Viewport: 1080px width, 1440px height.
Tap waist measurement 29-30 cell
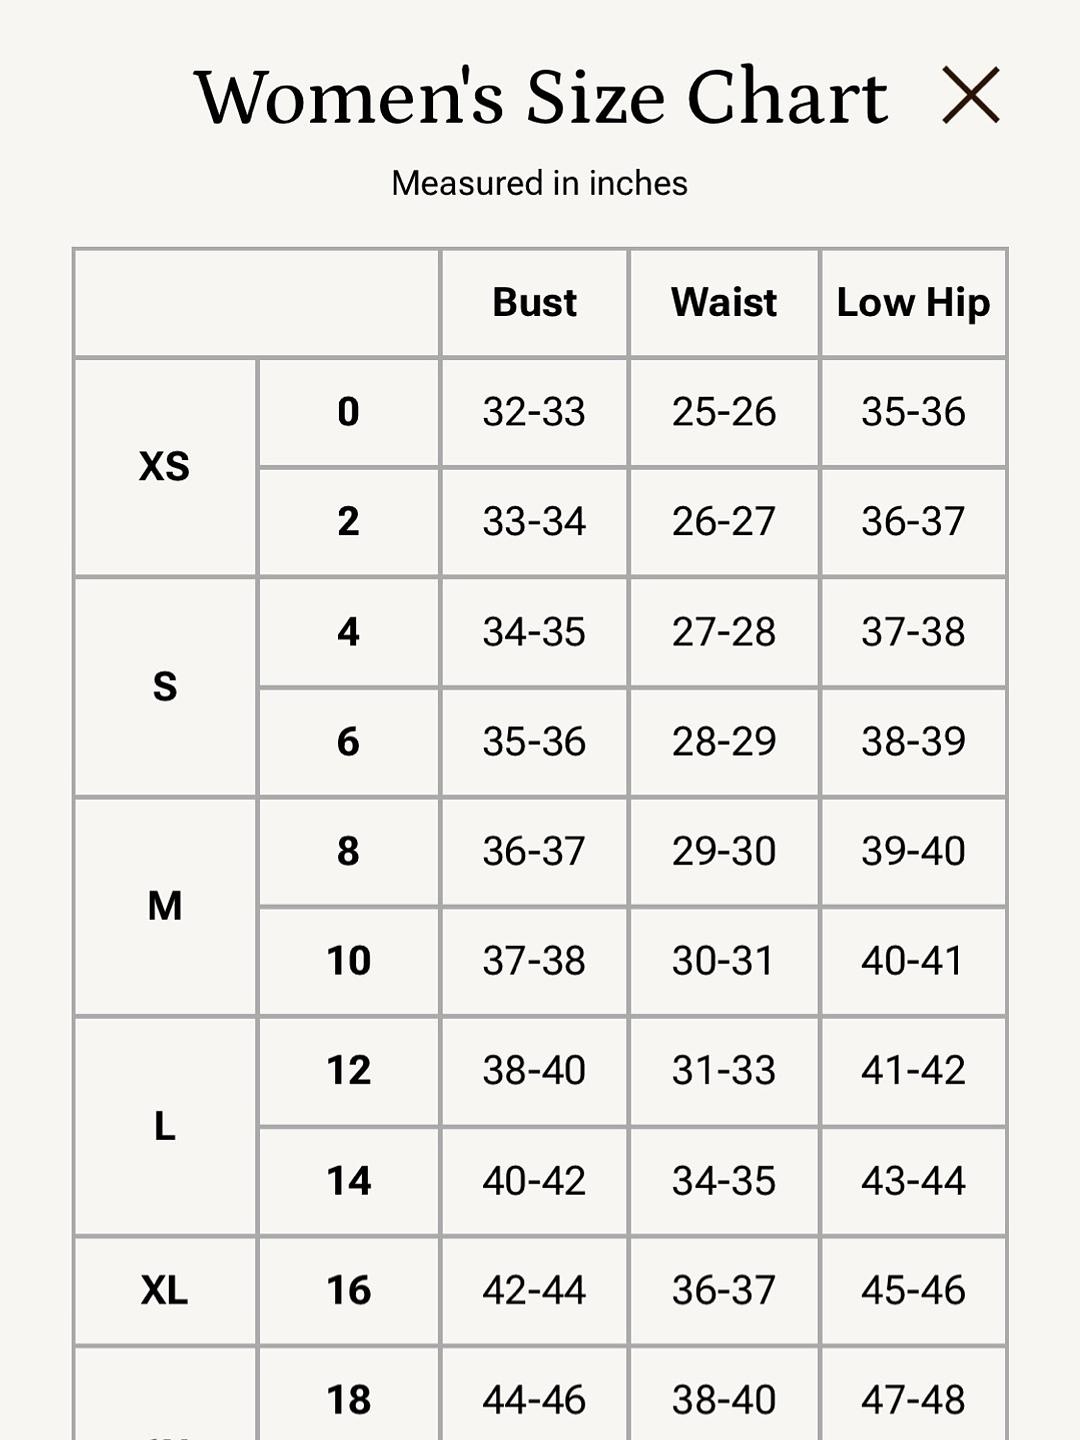[724, 851]
